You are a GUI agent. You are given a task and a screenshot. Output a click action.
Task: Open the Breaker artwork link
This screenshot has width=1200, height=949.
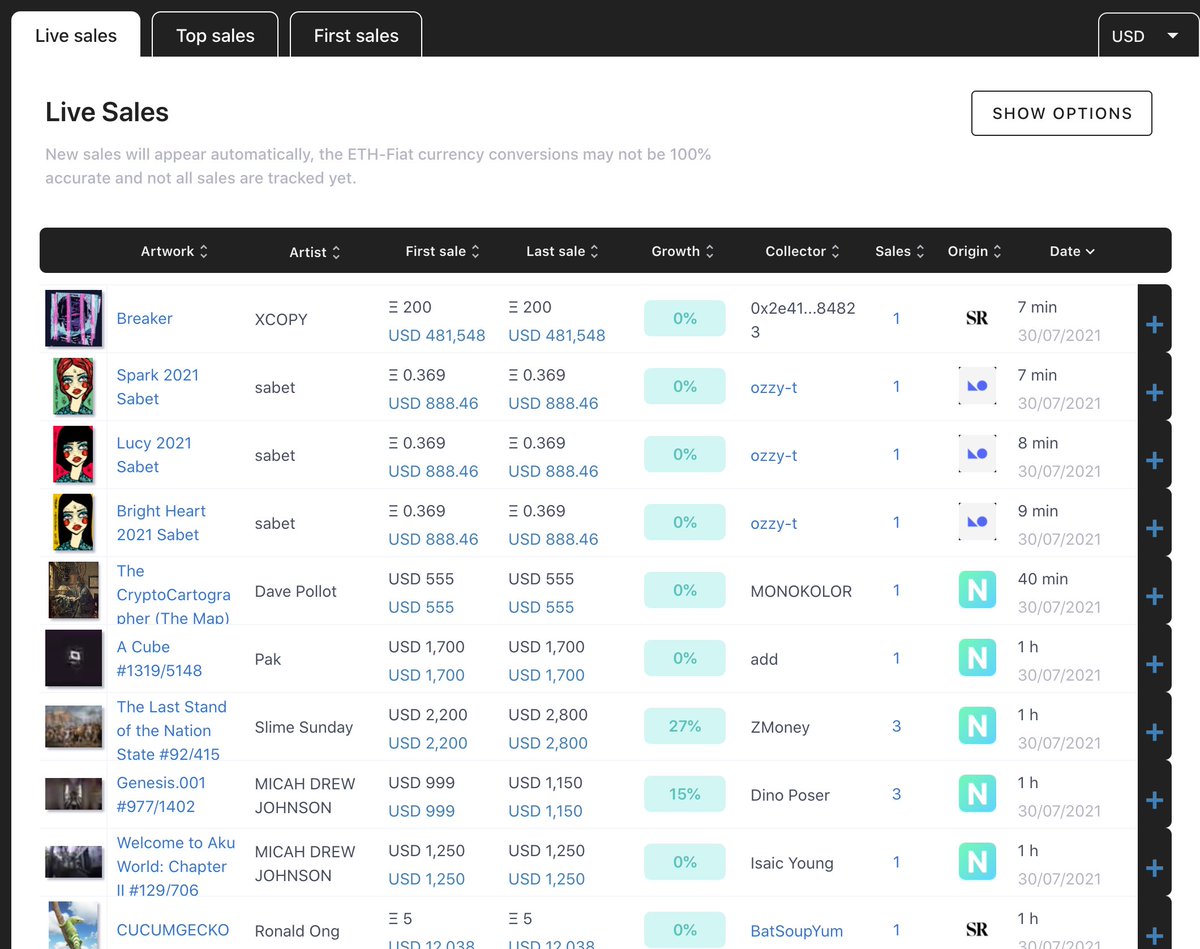click(145, 318)
